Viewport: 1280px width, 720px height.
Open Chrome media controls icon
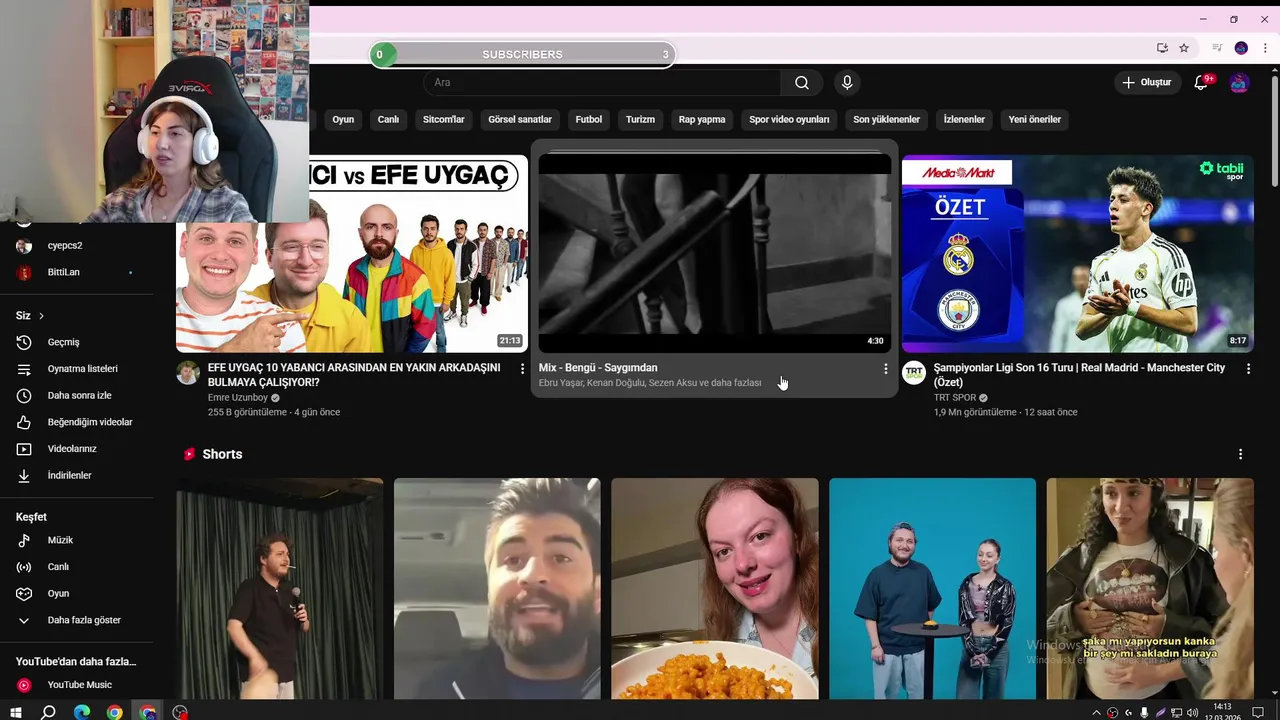coord(1217,48)
